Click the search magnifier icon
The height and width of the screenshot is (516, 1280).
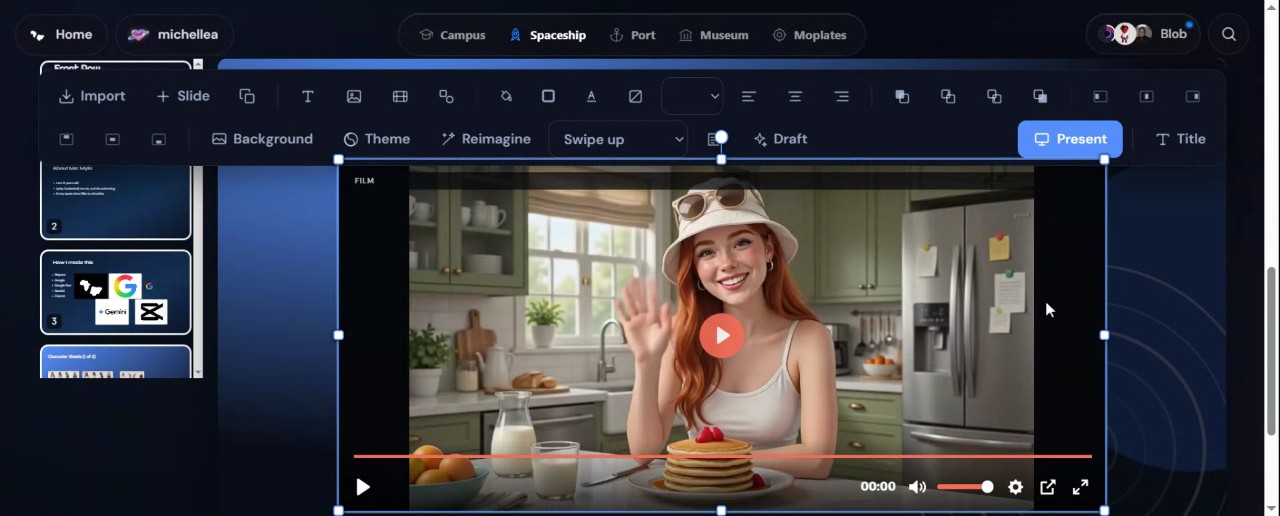tap(1229, 35)
